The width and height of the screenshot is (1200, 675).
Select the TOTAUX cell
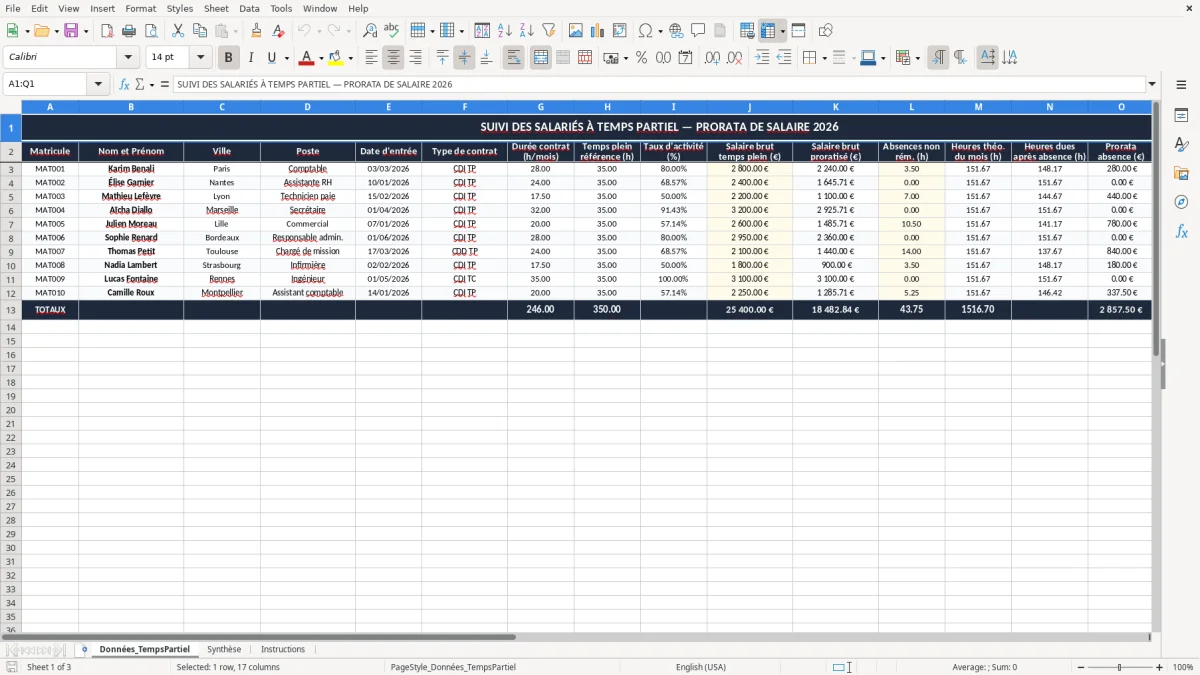point(50,310)
